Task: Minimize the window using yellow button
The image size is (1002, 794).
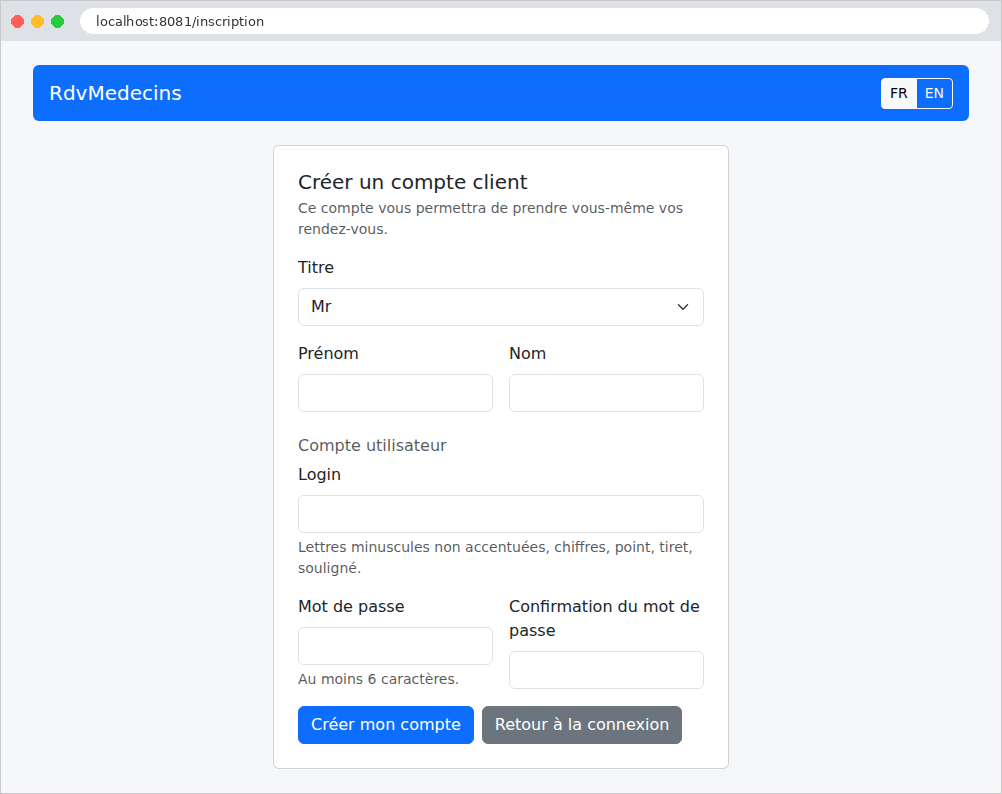Action: tap(38, 21)
